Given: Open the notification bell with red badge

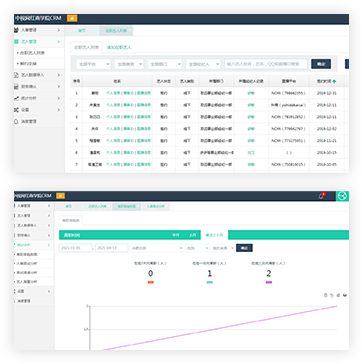Looking at the screenshot, I should point(321,196).
